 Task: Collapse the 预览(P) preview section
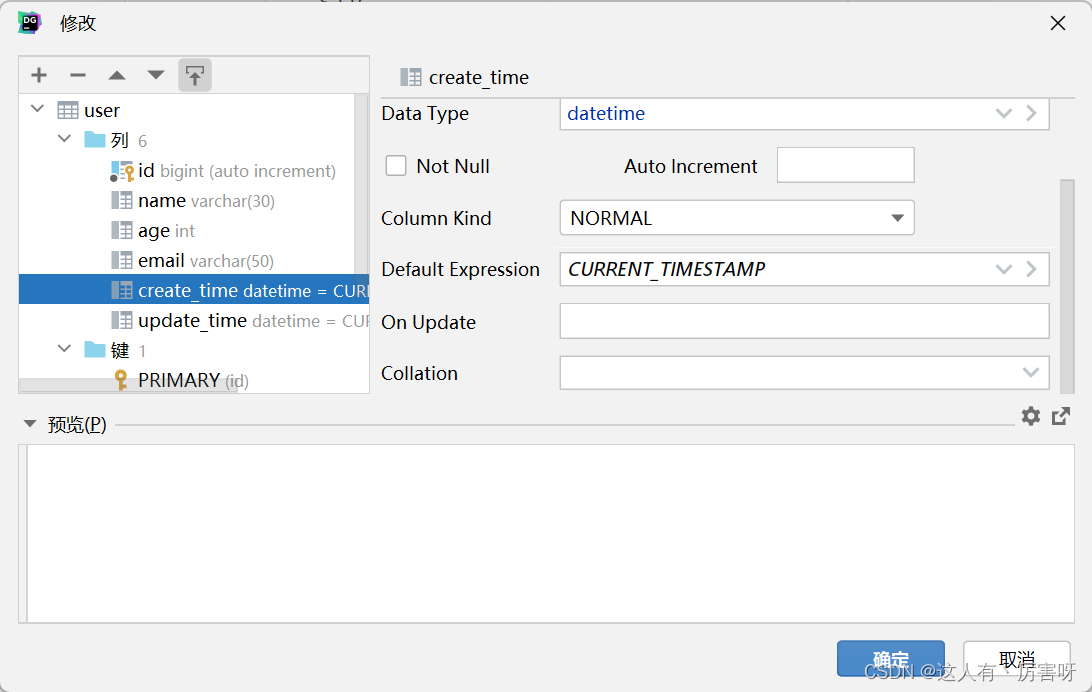pos(30,423)
